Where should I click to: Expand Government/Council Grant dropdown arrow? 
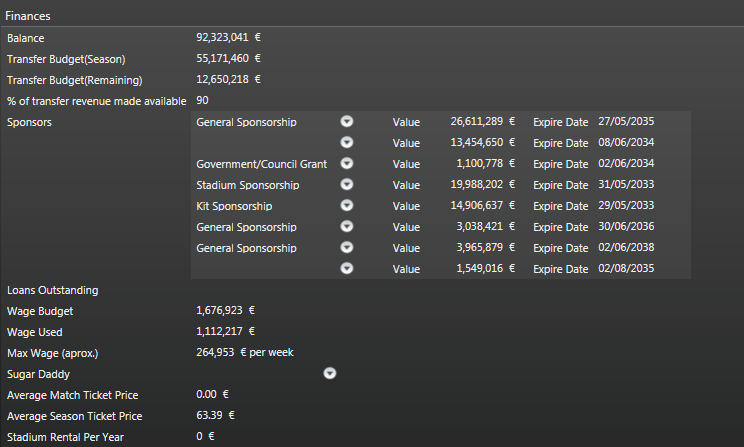(x=347, y=163)
